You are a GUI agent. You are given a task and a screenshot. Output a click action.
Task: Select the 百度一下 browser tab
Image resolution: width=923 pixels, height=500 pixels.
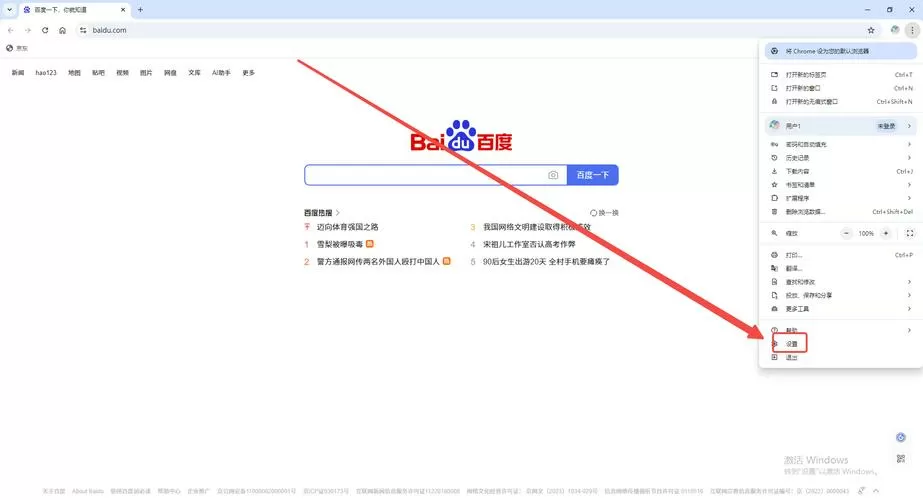(74, 9)
